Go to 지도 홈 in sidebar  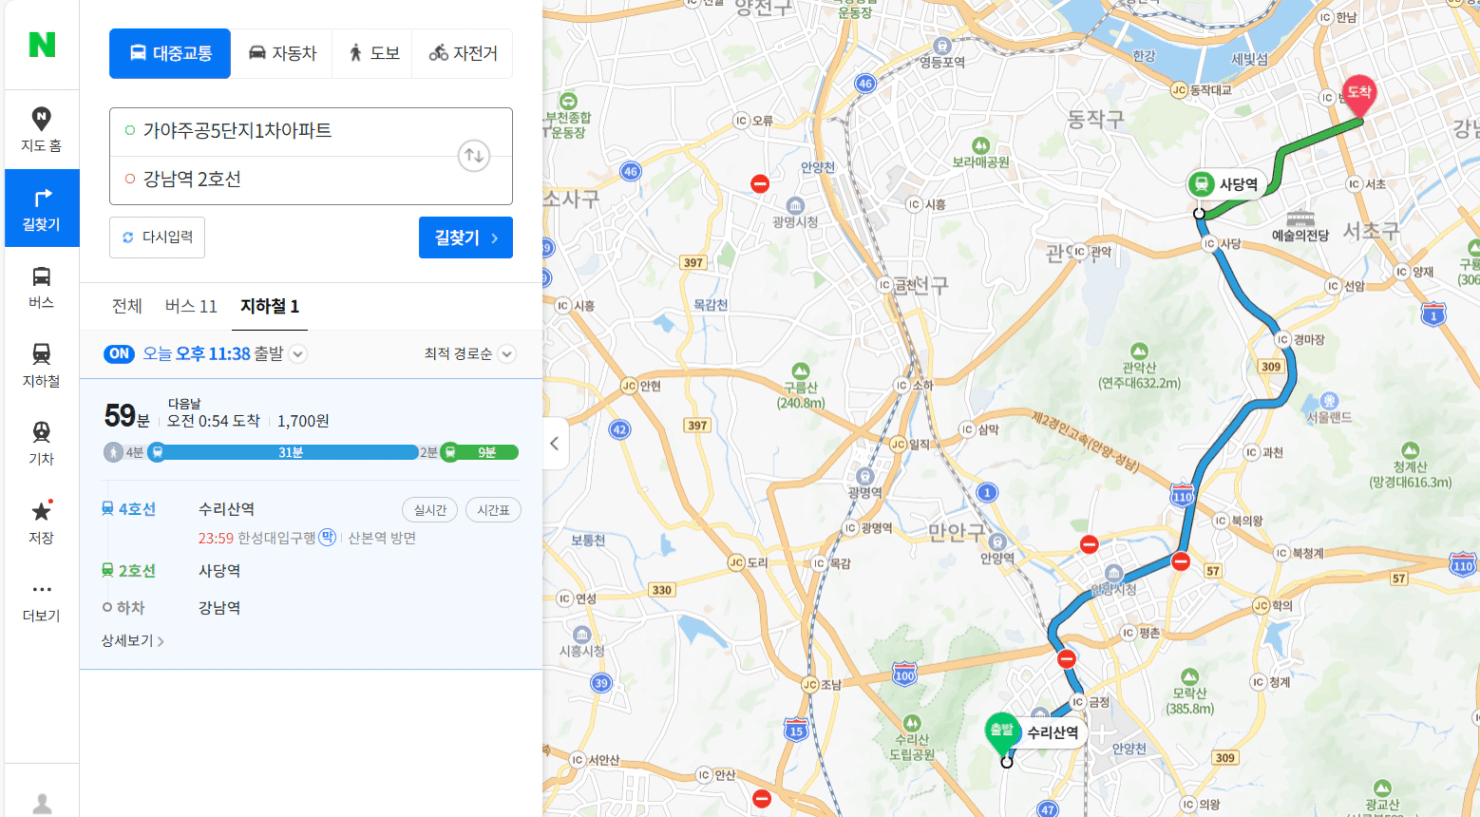(x=41, y=130)
